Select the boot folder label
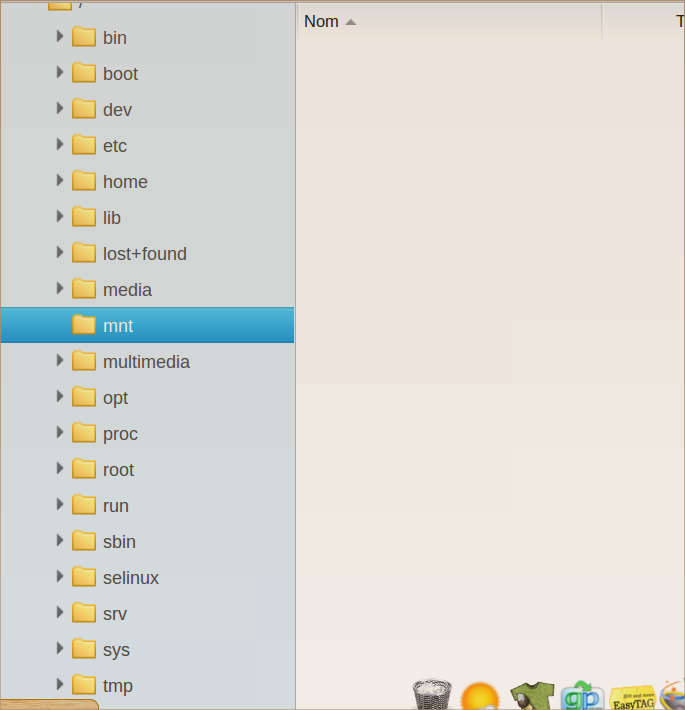The width and height of the screenshot is (685, 710). pos(120,74)
